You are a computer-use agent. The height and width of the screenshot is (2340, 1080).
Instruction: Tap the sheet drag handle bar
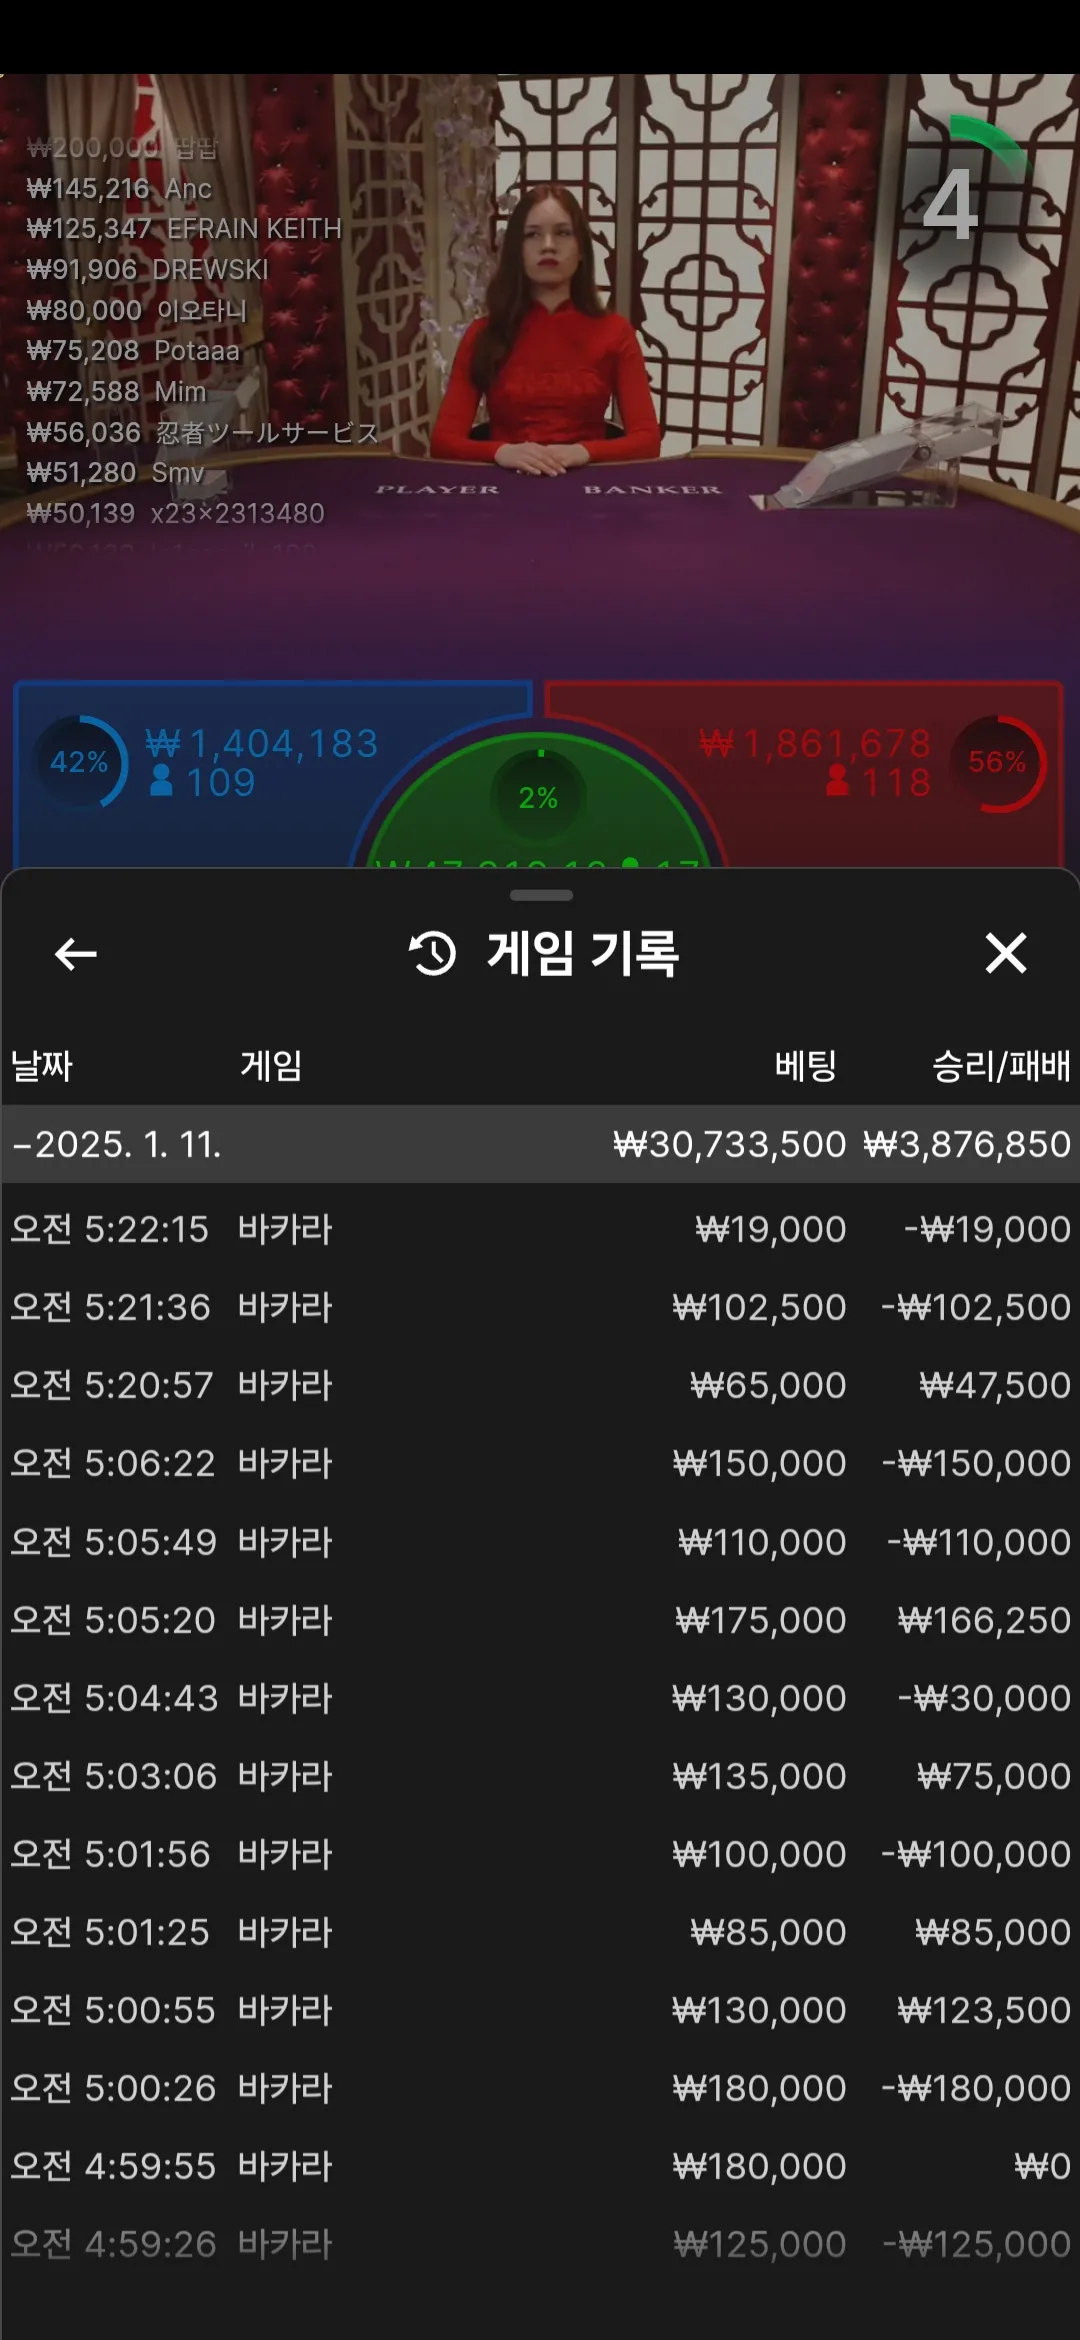541,895
